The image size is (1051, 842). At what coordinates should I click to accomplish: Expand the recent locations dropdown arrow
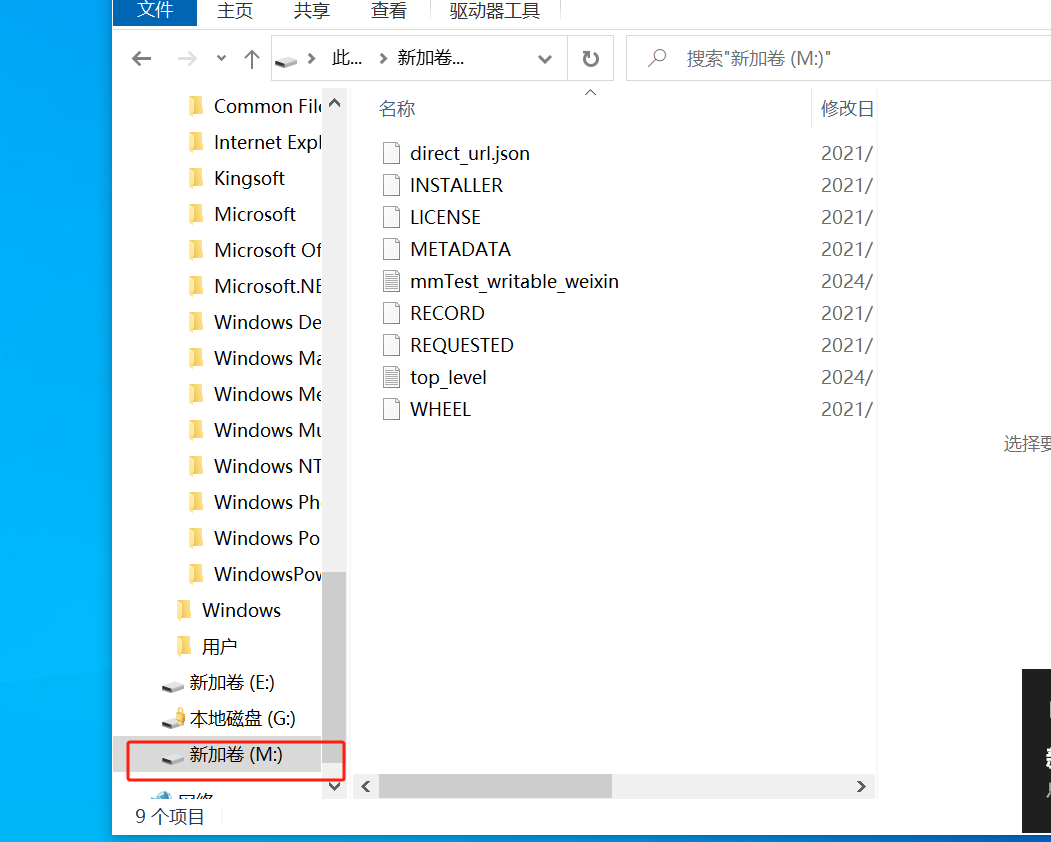(x=222, y=59)
